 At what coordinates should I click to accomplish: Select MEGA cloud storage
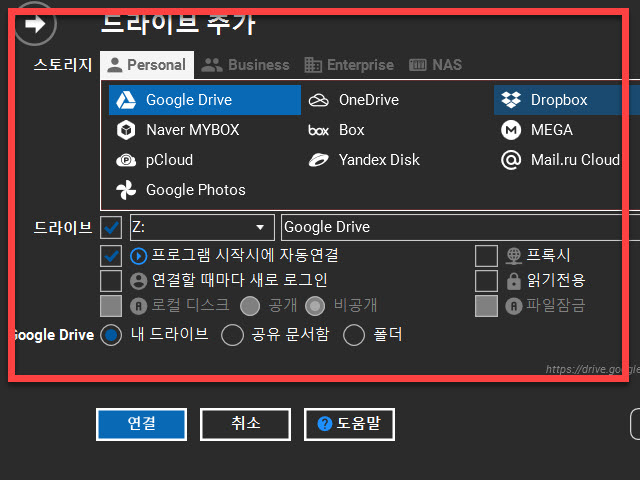[x=537, y=130]
